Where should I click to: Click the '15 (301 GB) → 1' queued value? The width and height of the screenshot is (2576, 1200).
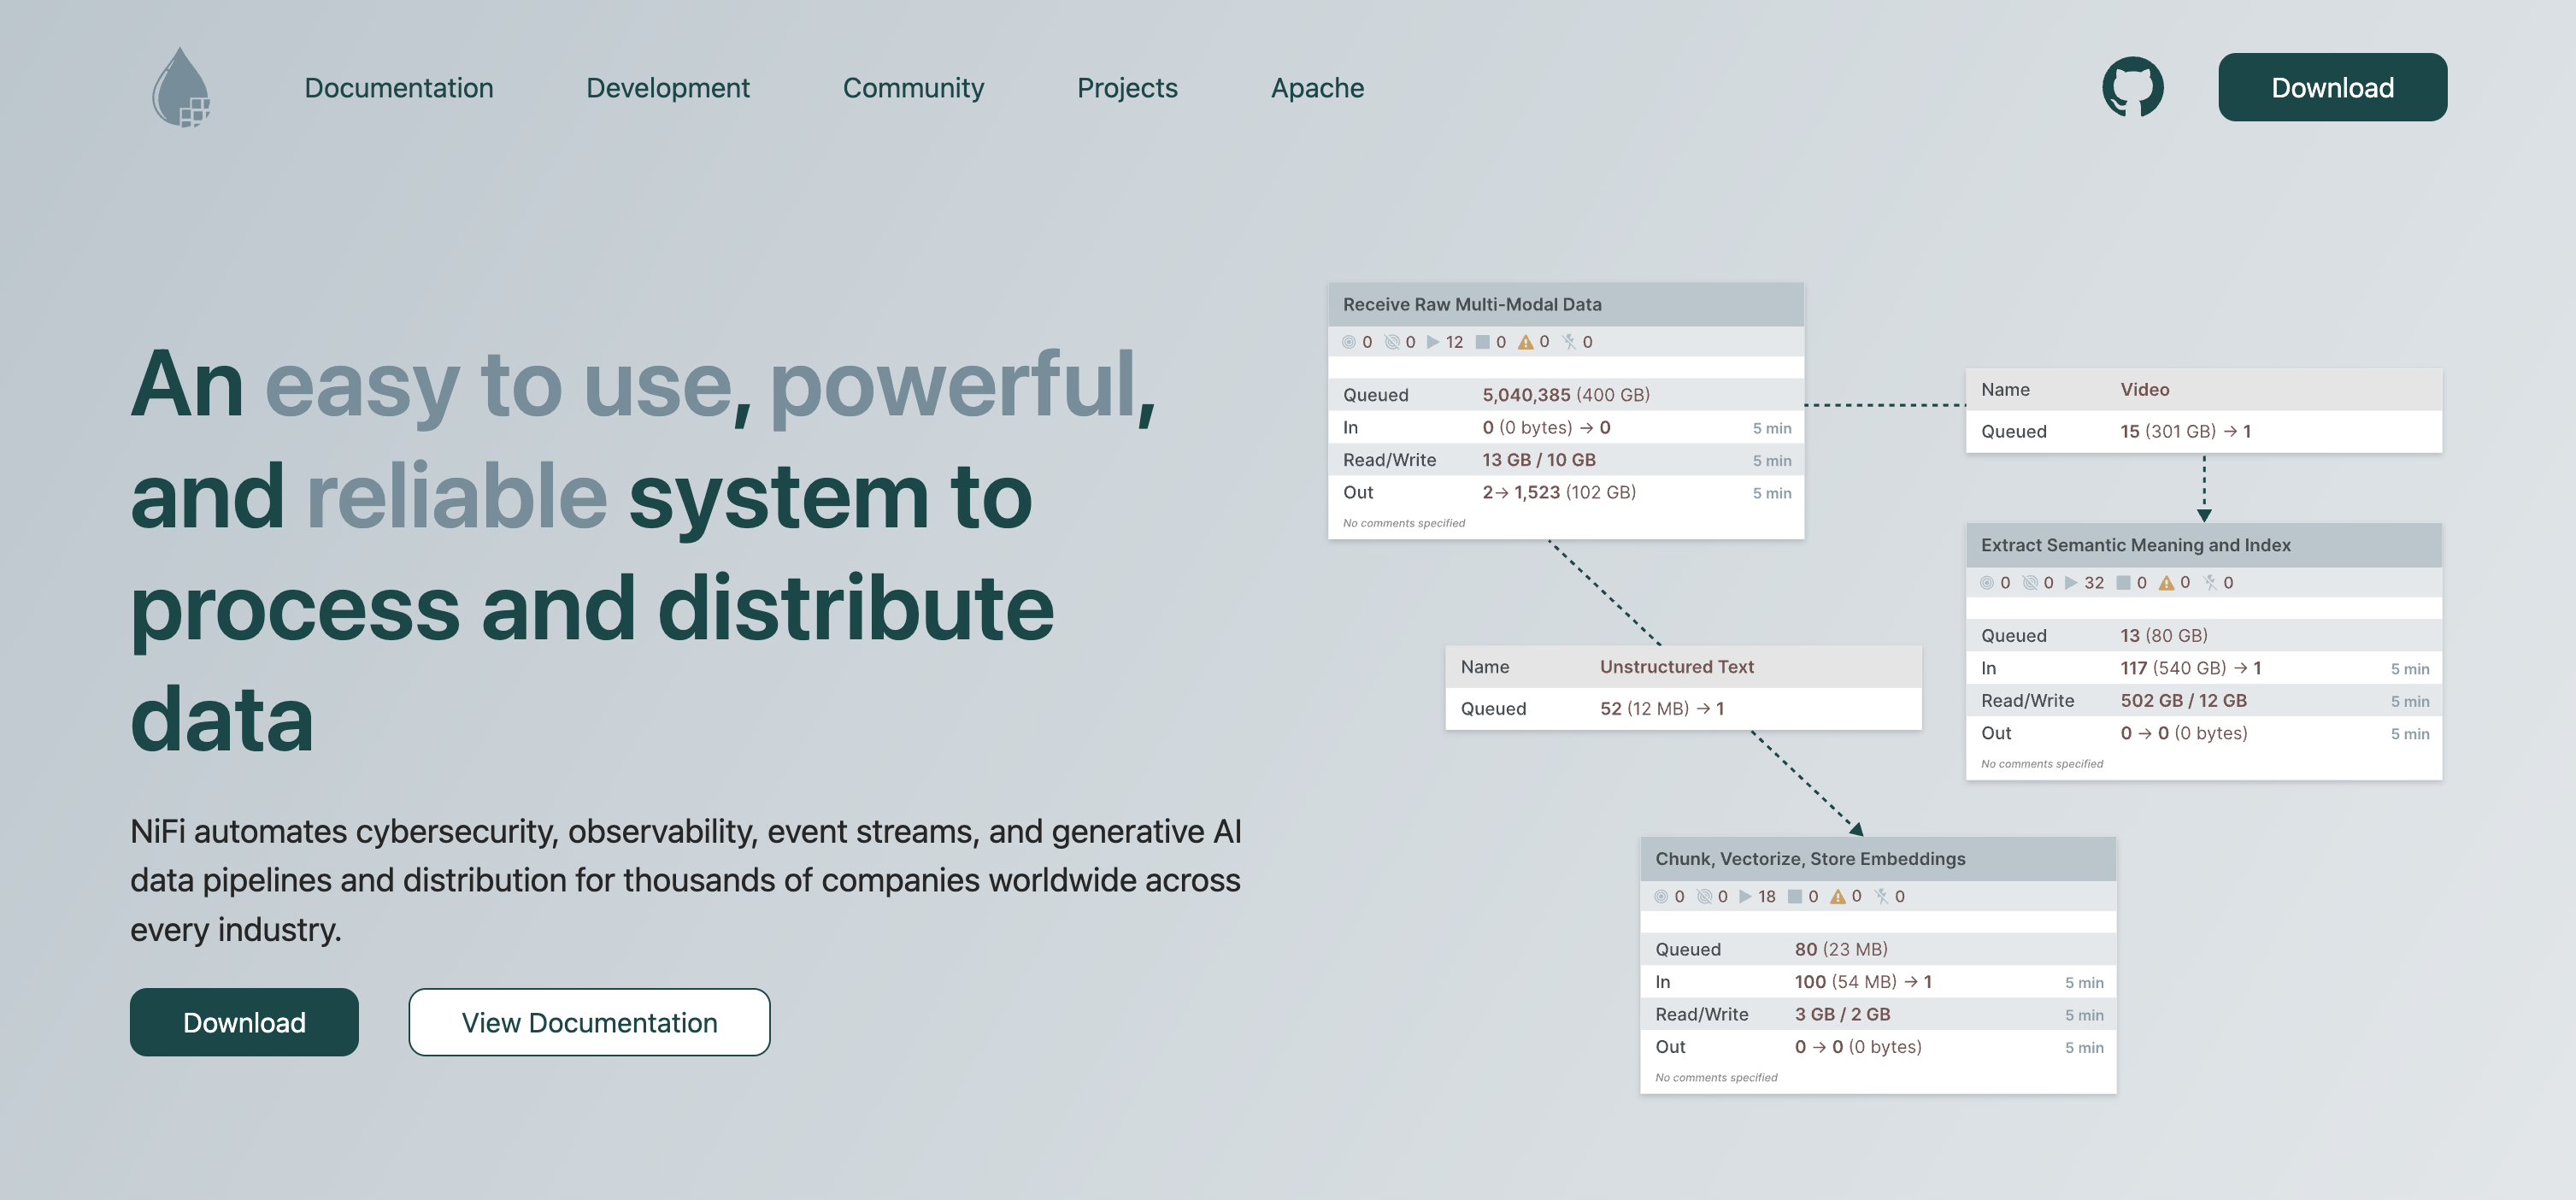pyautogui.click(x=2185, y=432)
